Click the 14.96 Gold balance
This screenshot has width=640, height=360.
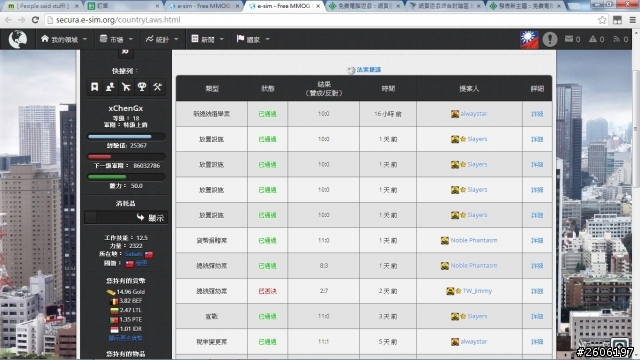pyautogui.click(x=131, y=291)
